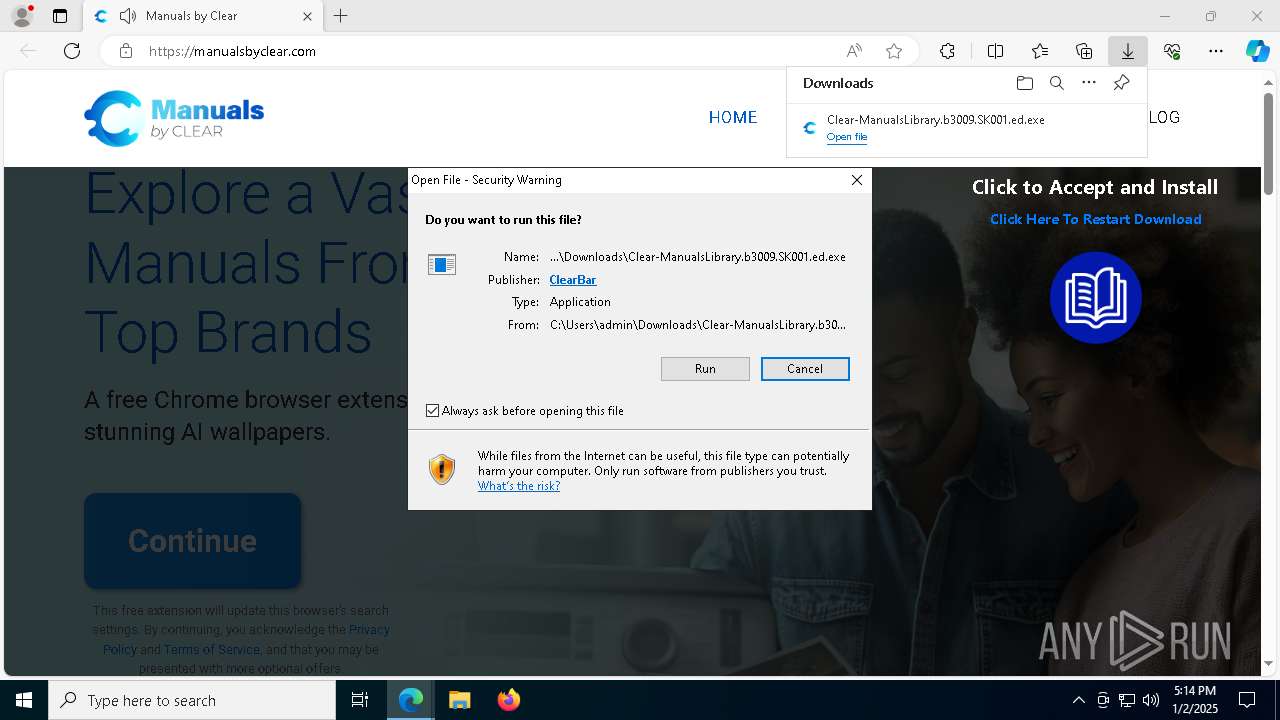Image resolution: width=1280 pixels, height=720 pixels.
Task: Open the notification center icon
Action: click(x=1247, y=700)
